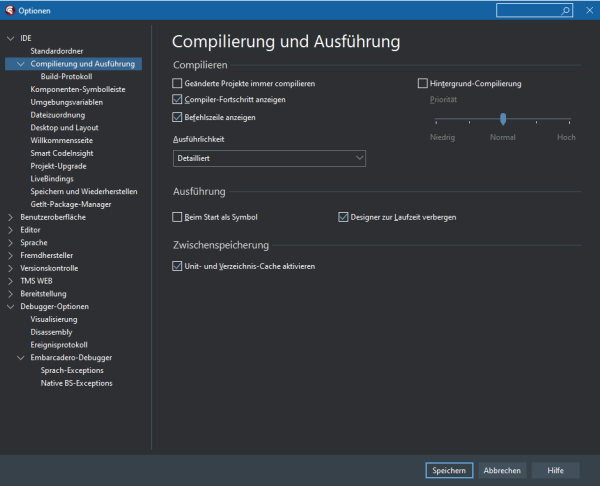Collapse the Embarcadero-Debugger node

point(21,357)
